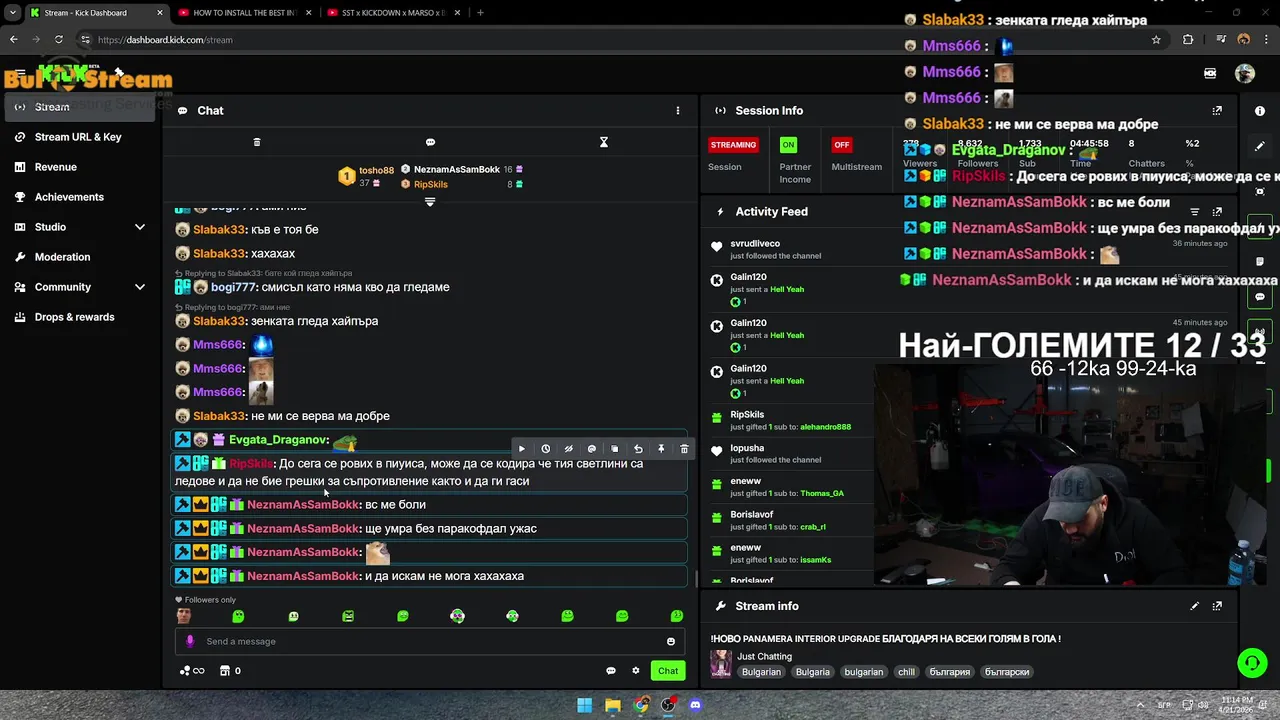This screenshot has width=1280, height=720.
Task: Click the crossed-eye hide icon in message actions
Action: point(568,449)
